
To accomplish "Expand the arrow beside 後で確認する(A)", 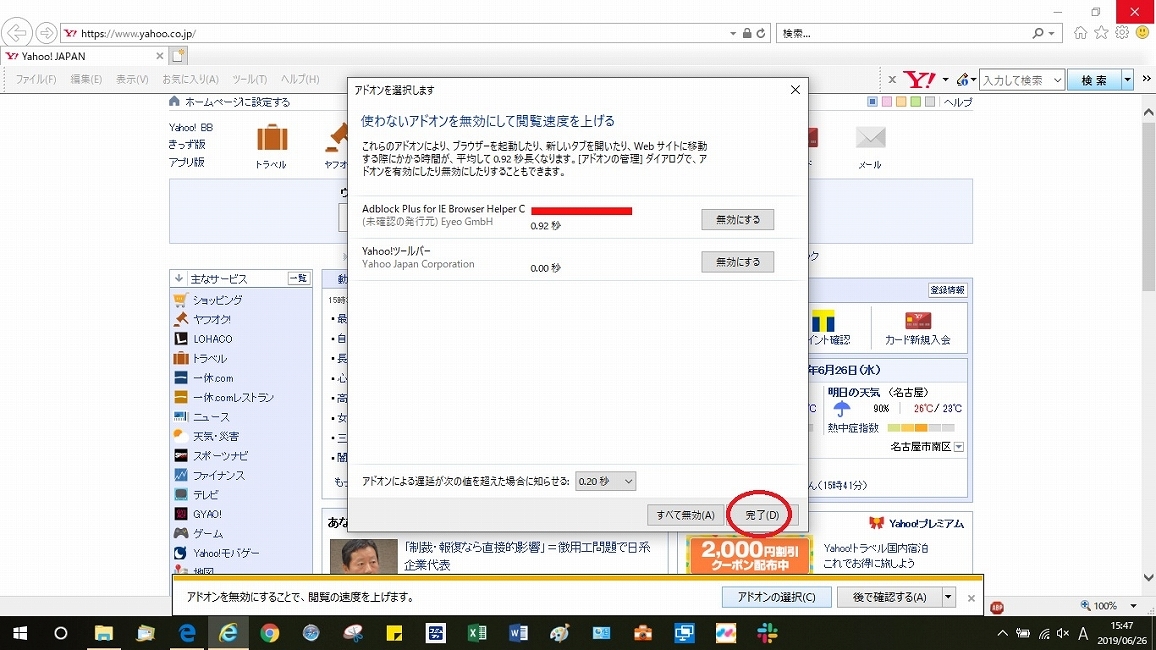I will coord(949,597).
